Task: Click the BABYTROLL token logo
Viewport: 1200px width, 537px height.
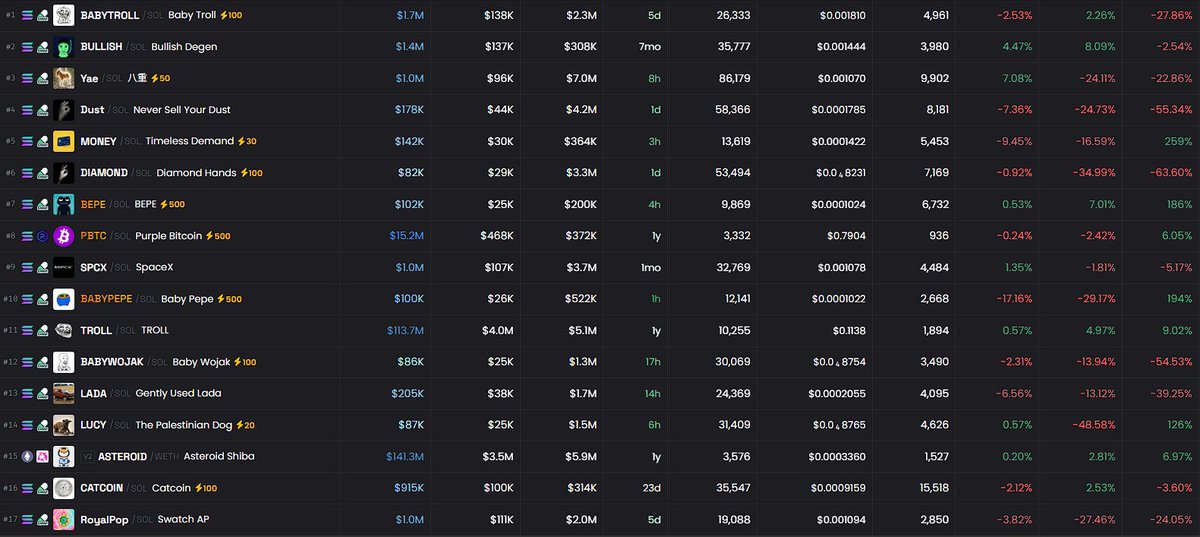Action: point(64,15)
